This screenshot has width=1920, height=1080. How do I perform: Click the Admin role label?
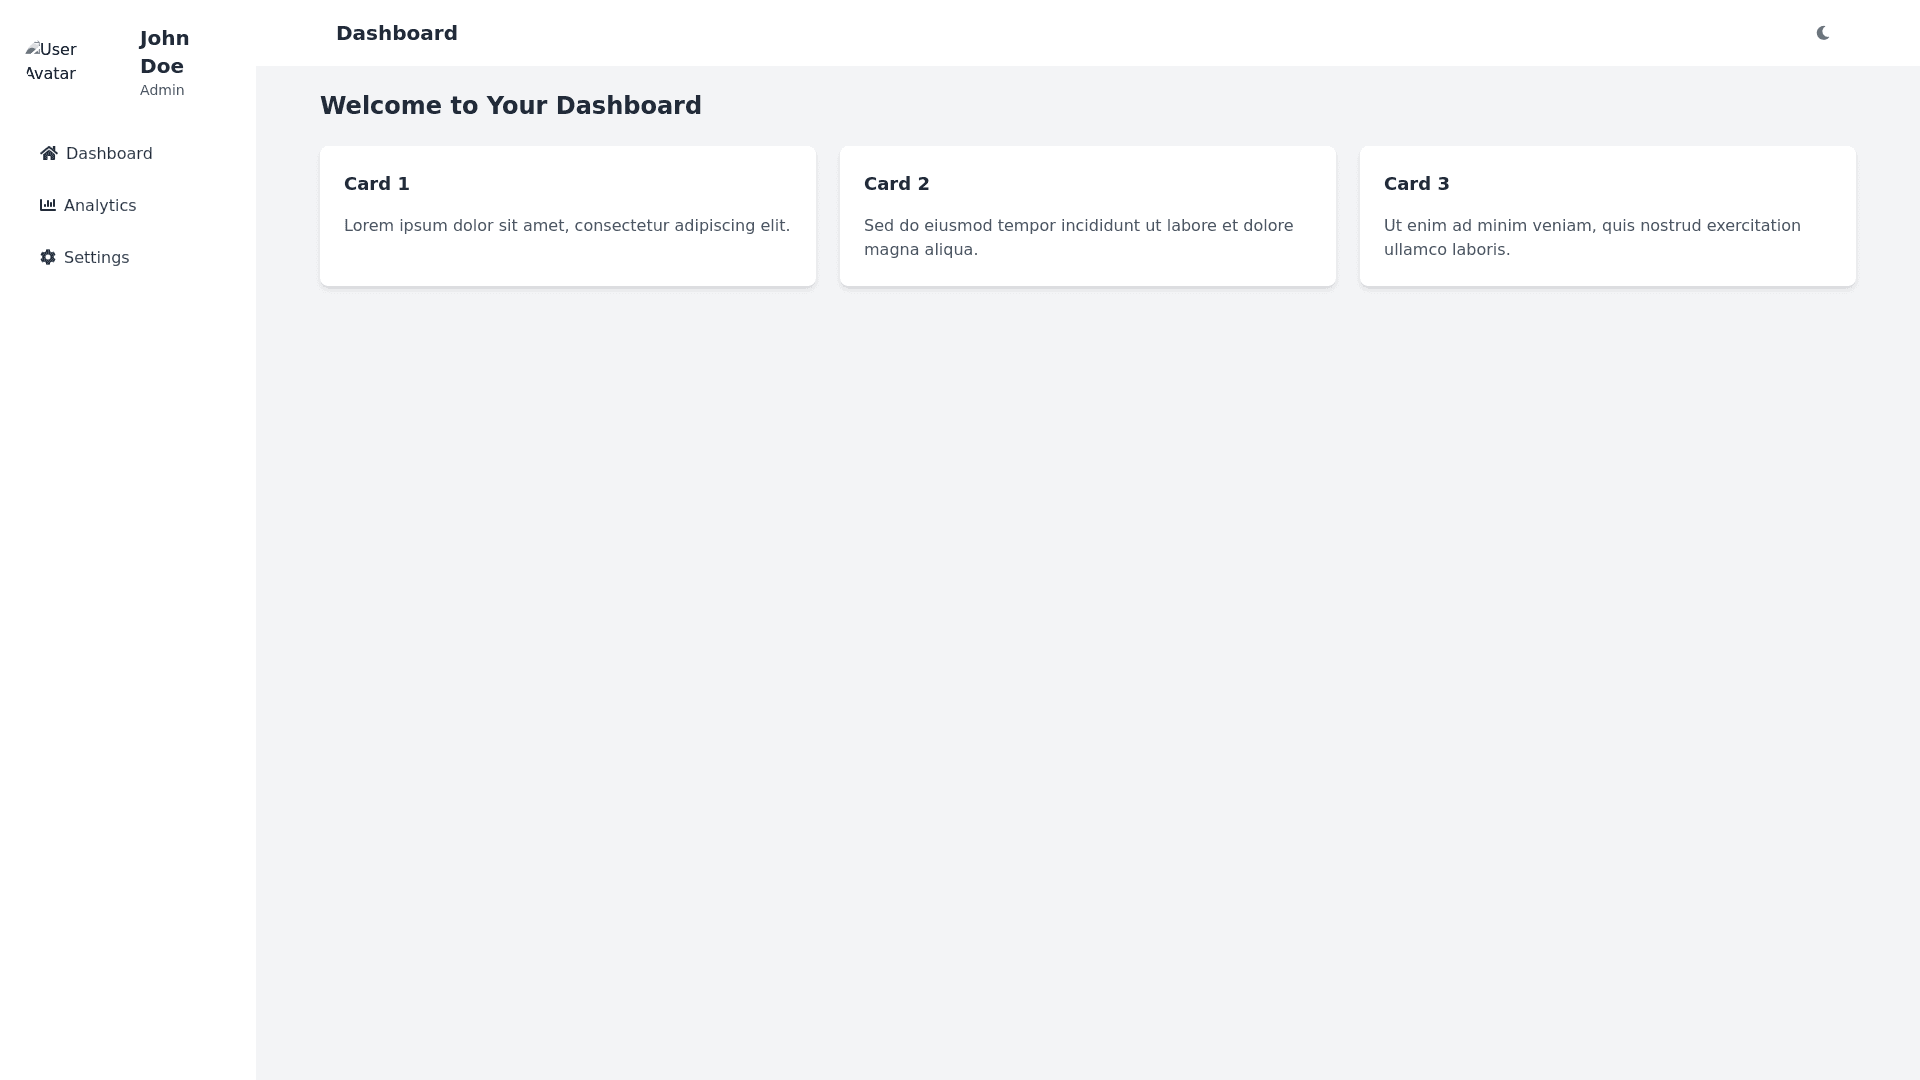coord(162,90)
